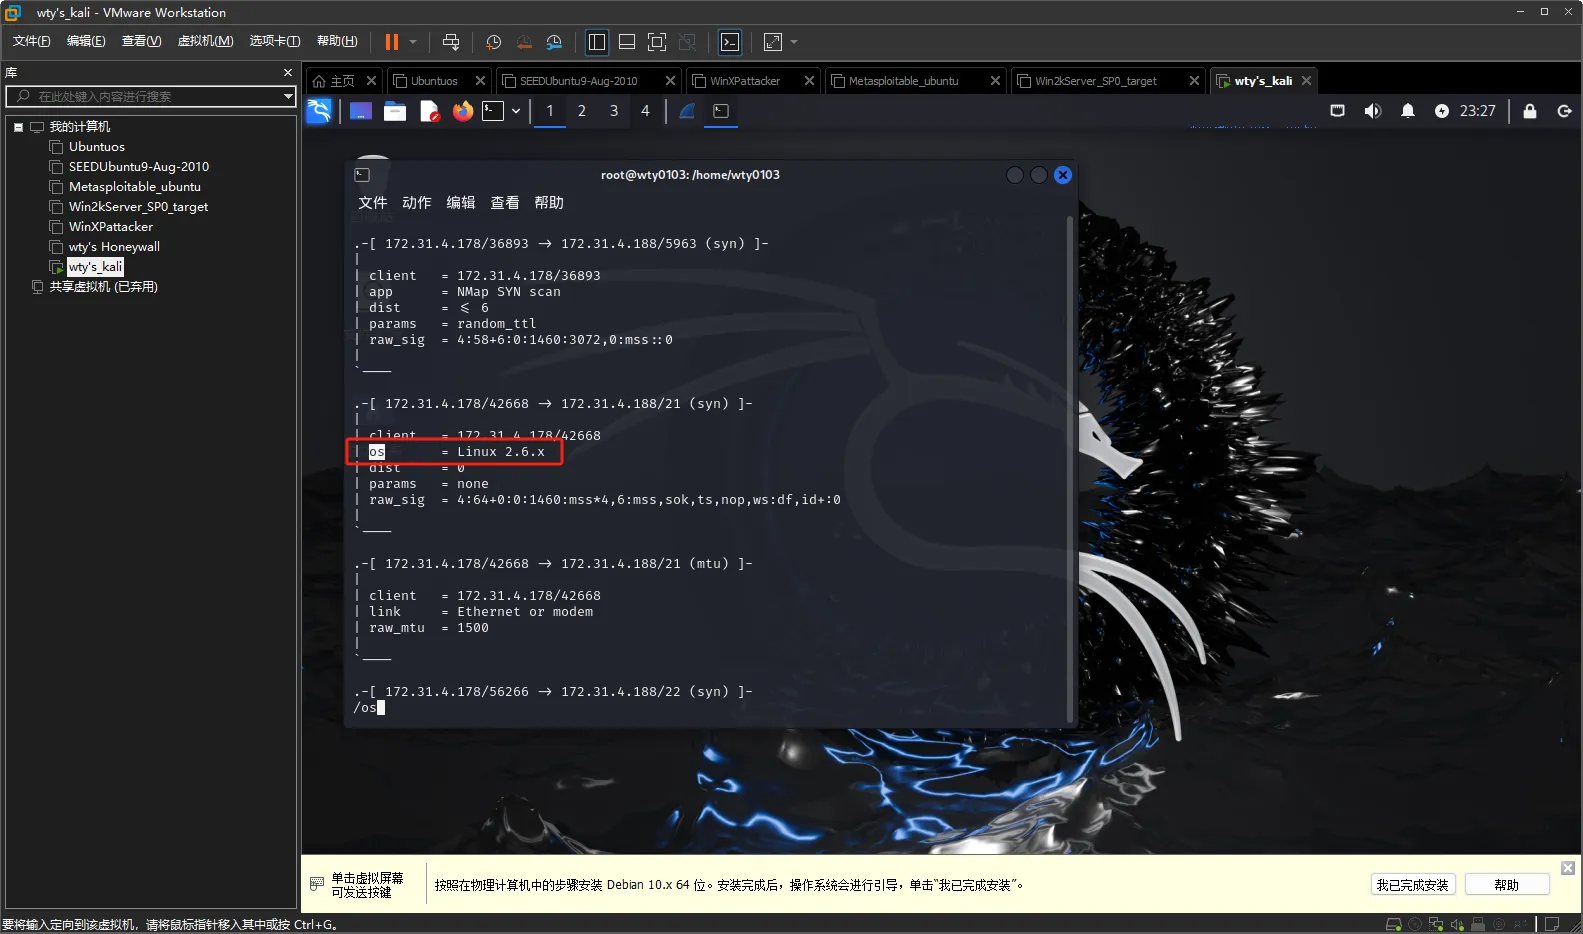
Task: Switch to the WinXPattacker tab
Action: (x=745, y=81)
